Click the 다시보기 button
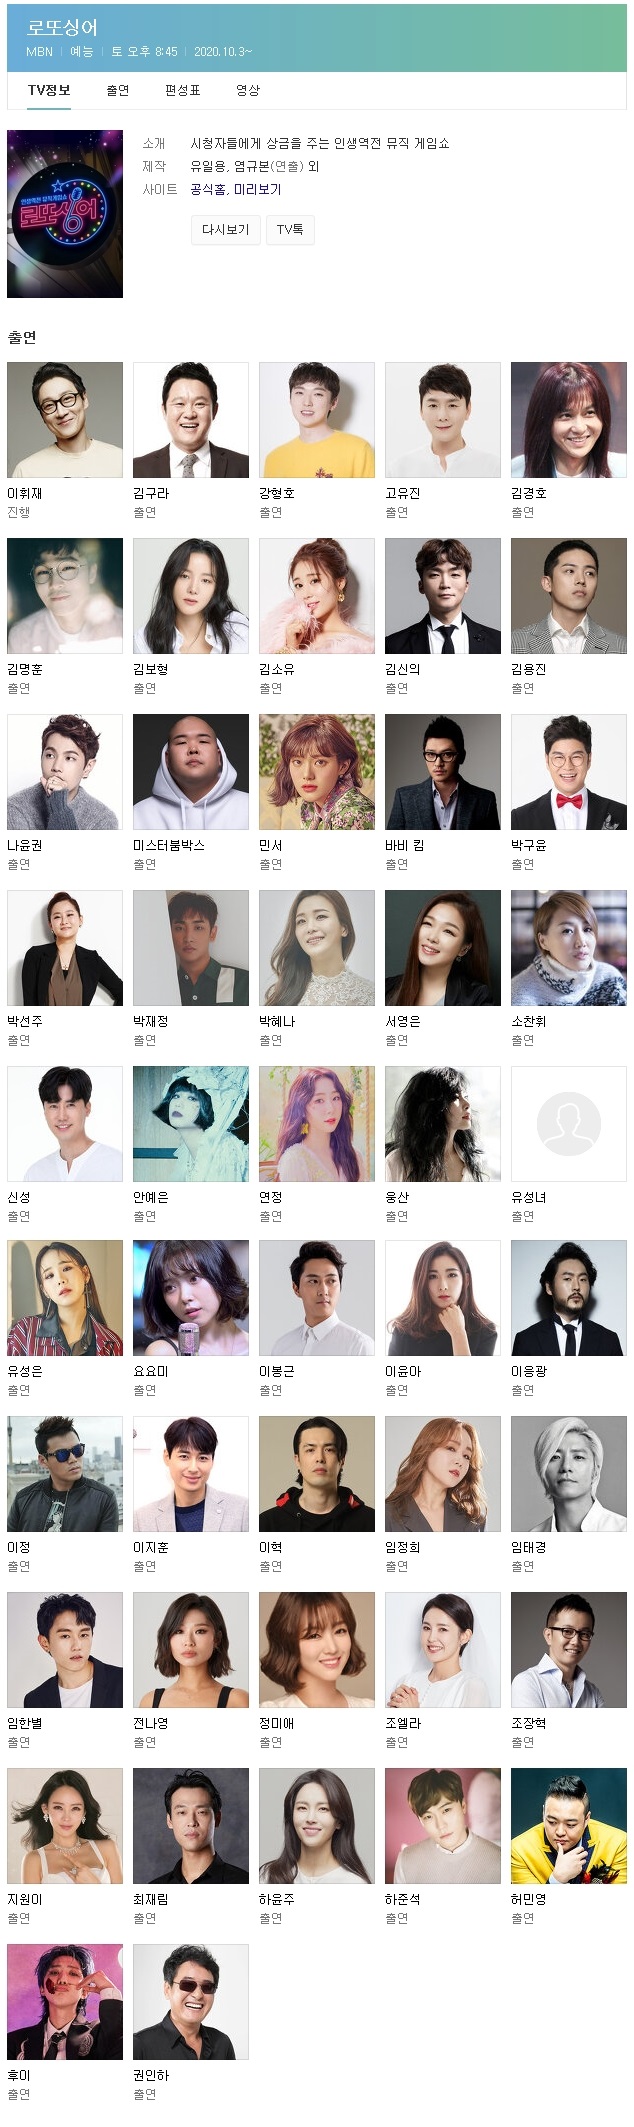 pos(225,230)
